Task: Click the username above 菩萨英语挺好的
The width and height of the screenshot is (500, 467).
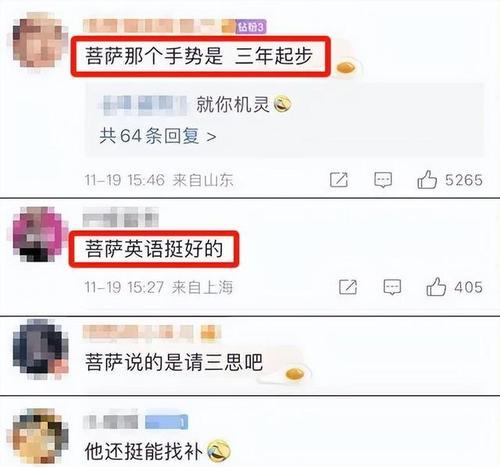Action: coord(120,217)
